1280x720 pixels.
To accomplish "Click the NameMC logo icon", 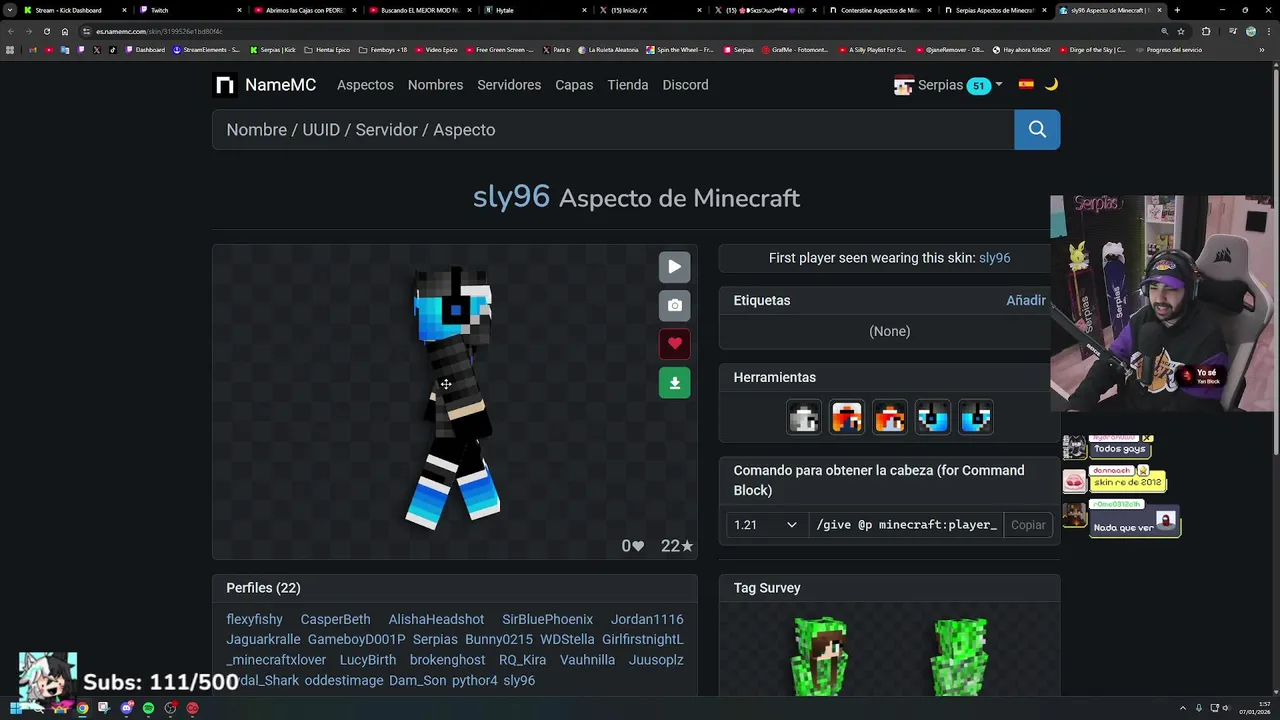I will point(225,85).
